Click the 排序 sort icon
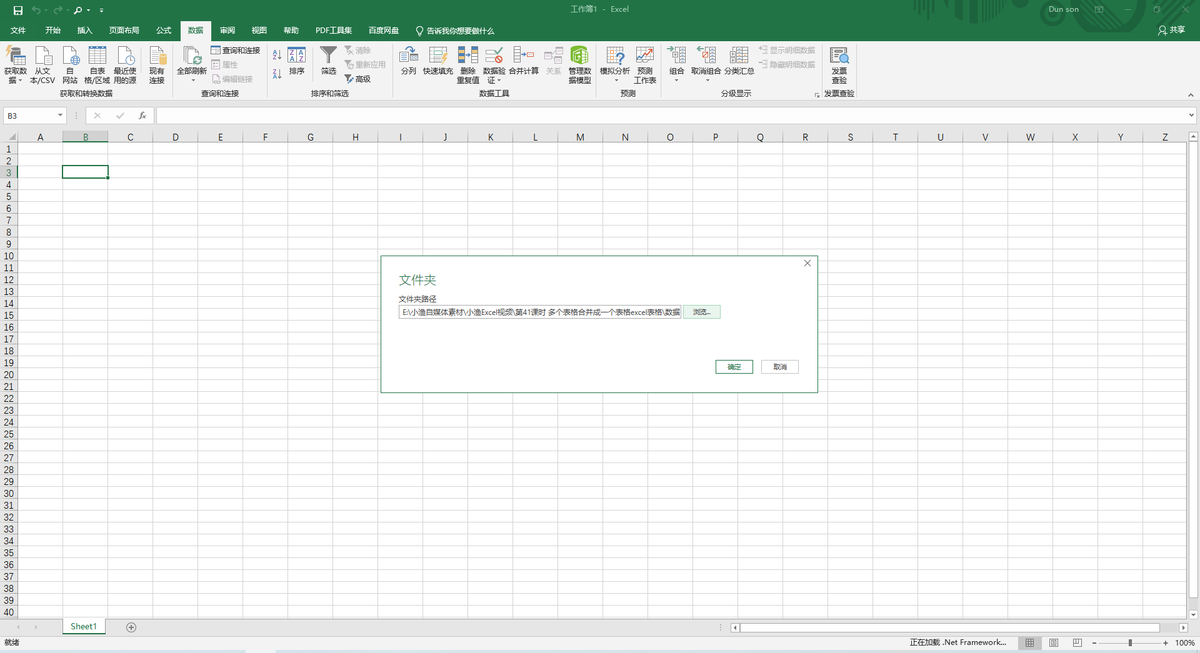The image size is (1200, 653). (x=297, y=57)
